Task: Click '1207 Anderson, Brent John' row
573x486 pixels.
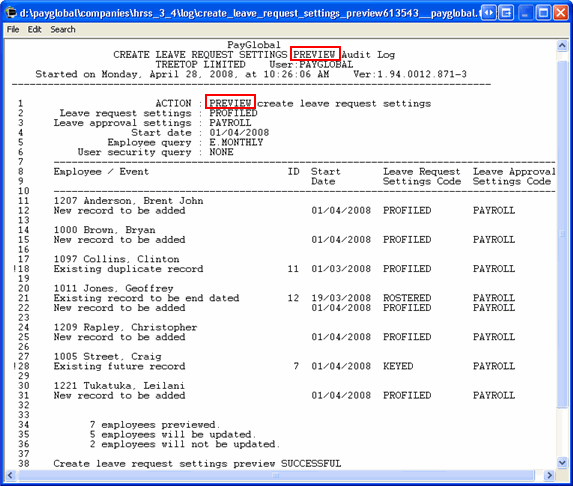Action: click(x=128, y=201)
